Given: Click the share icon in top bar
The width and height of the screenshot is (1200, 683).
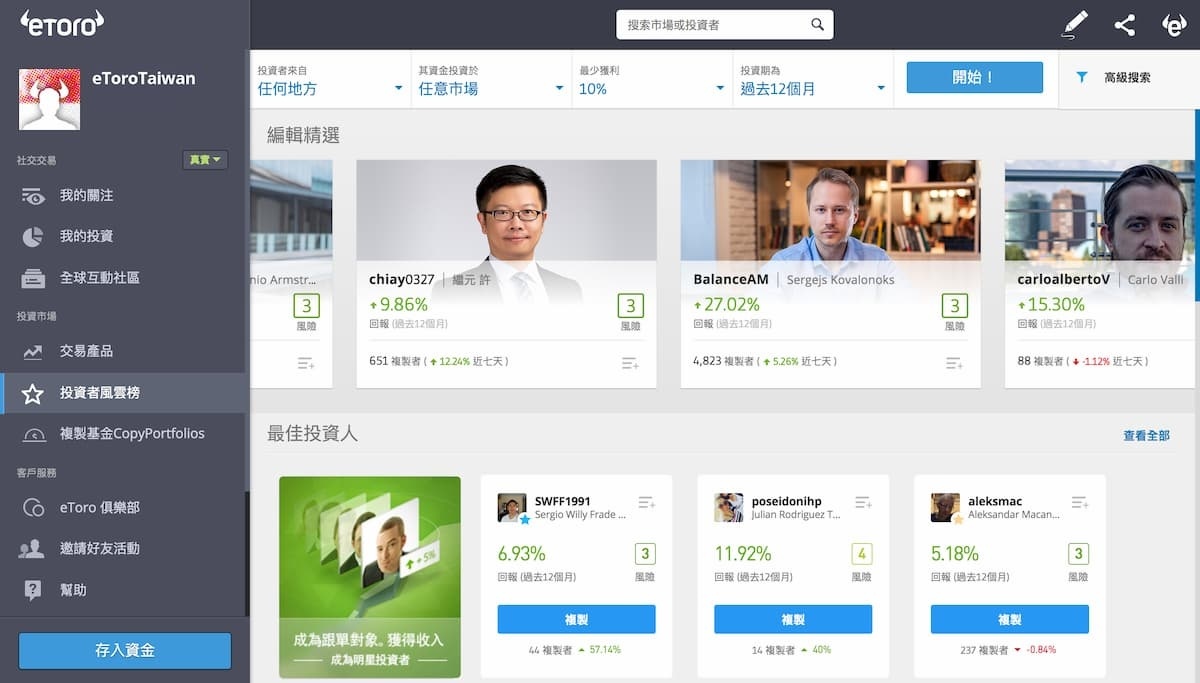Looking at the screenshot, I should point(1125,25).
